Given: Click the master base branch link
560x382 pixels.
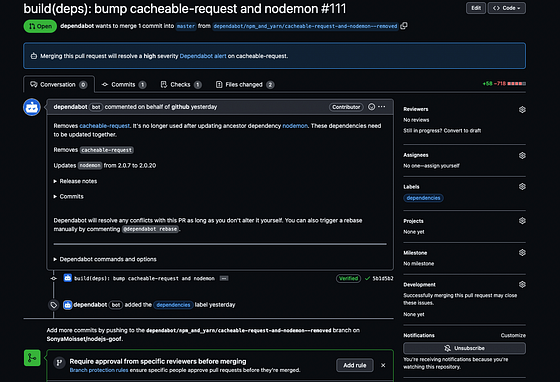Looking at the screenshot, I should [186, 26].
